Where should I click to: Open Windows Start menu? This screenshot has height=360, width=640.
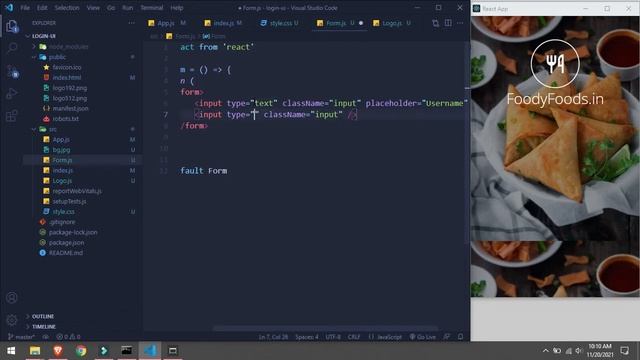[x=11, y=351]
